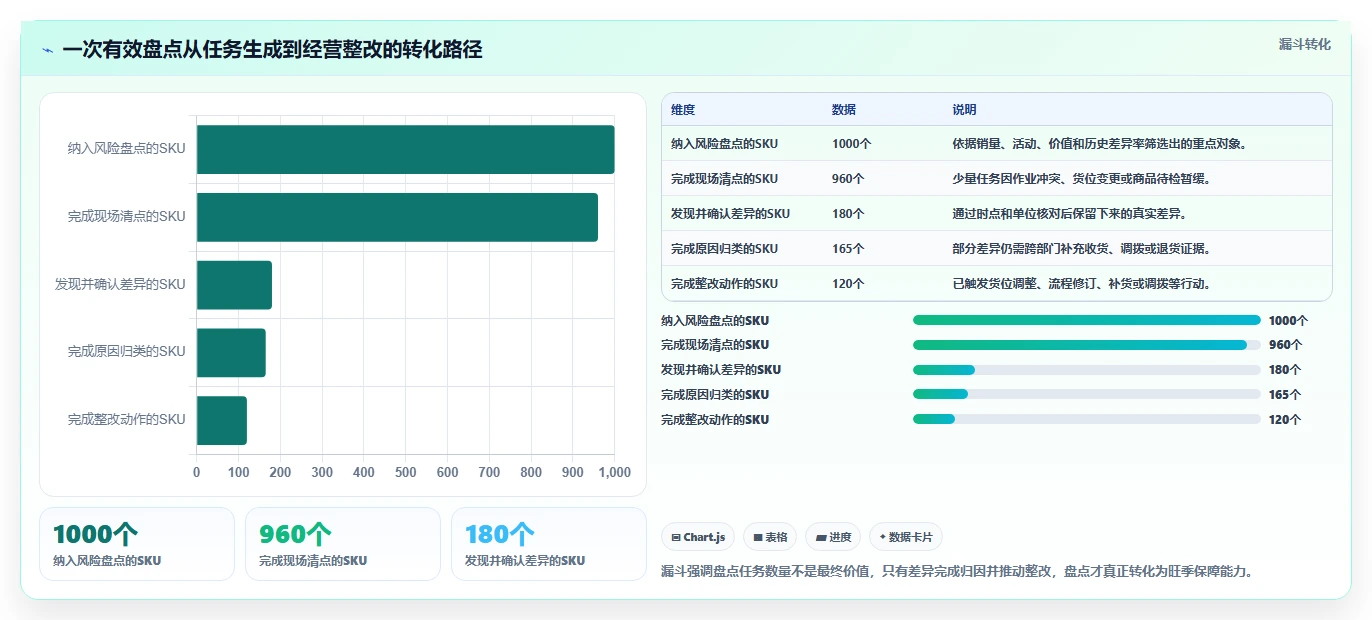Screen dimensions: 1372x620
Task: Click the 进度 tag chip
Action: [833, 537]
